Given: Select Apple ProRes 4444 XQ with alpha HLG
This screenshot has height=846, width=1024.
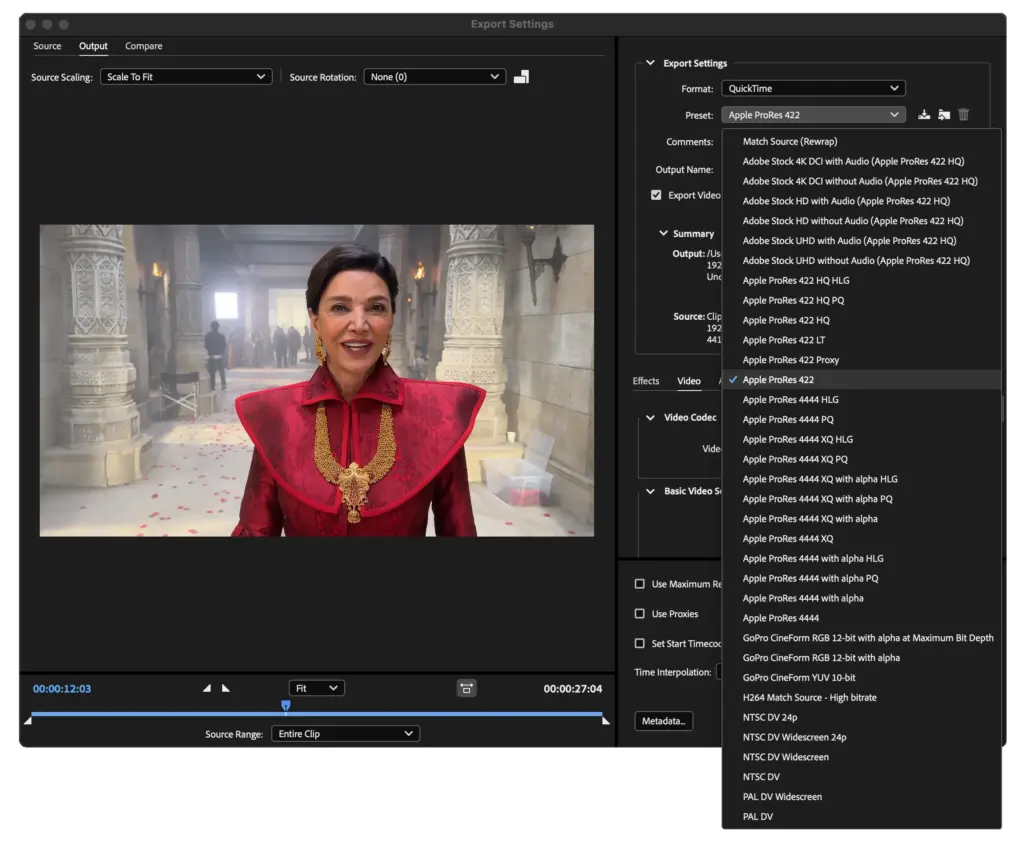Looking at the screenshot, I should 861,479.
